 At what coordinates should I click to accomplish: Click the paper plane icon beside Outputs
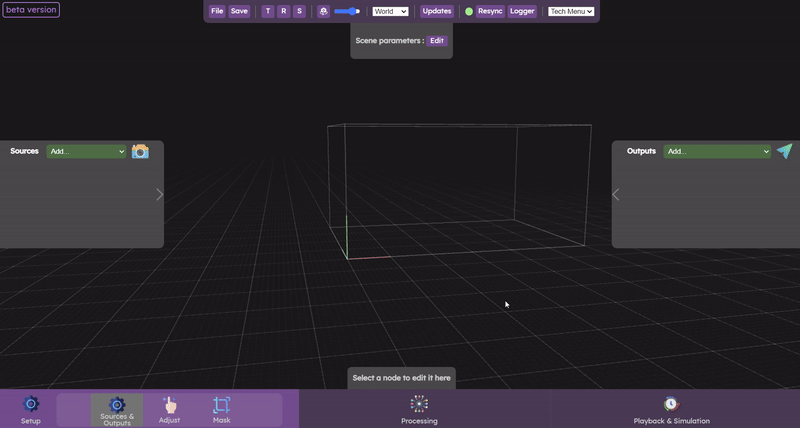tap(785, 151)
